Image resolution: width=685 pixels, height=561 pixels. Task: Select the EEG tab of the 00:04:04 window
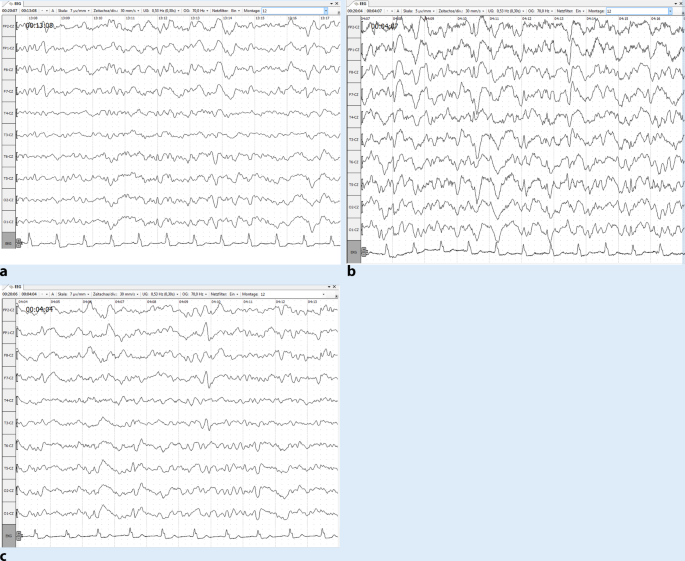pyautogui.click(x=9, y=286)
